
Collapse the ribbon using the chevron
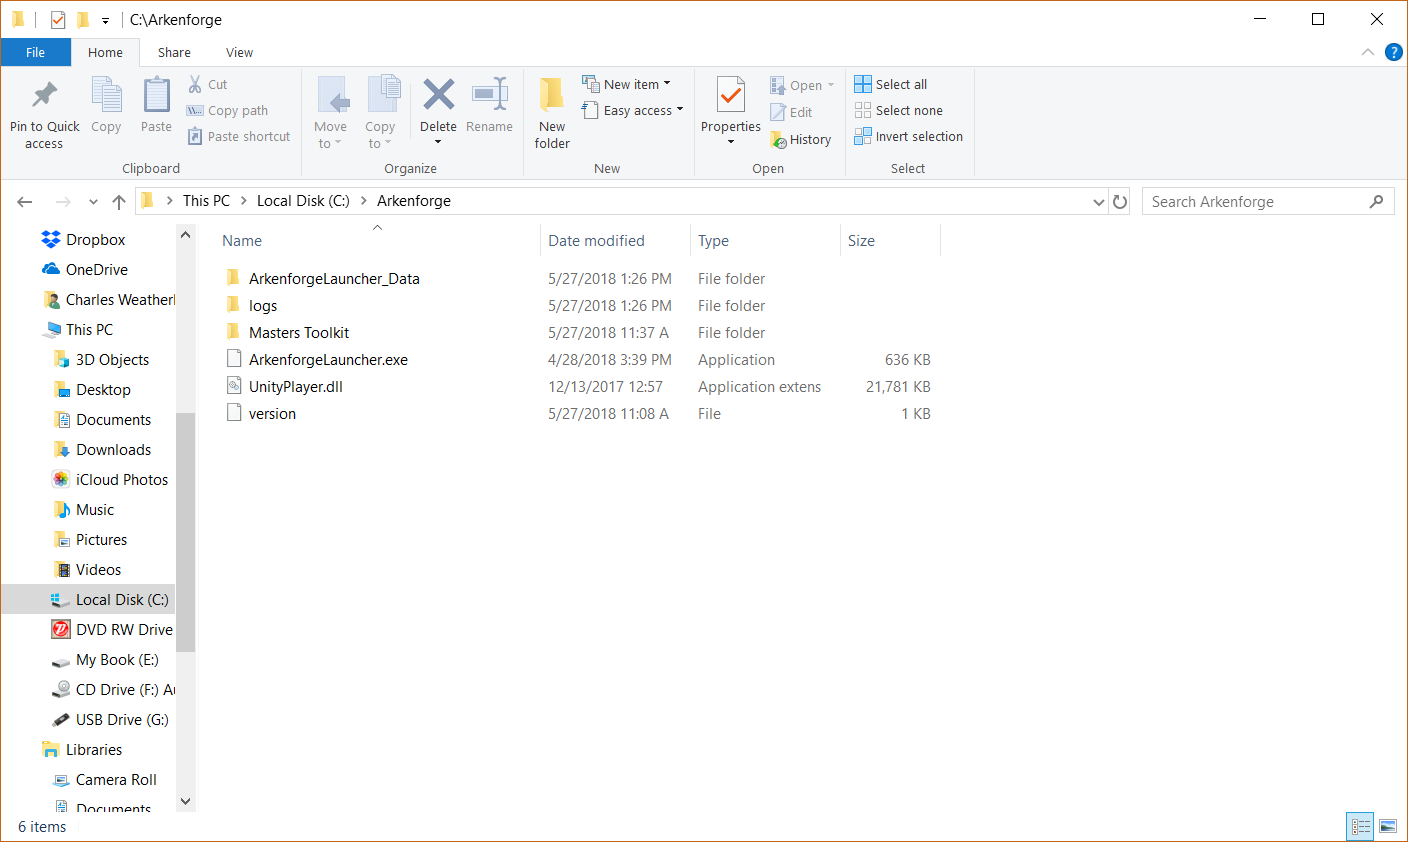[x=1368, y=52]
